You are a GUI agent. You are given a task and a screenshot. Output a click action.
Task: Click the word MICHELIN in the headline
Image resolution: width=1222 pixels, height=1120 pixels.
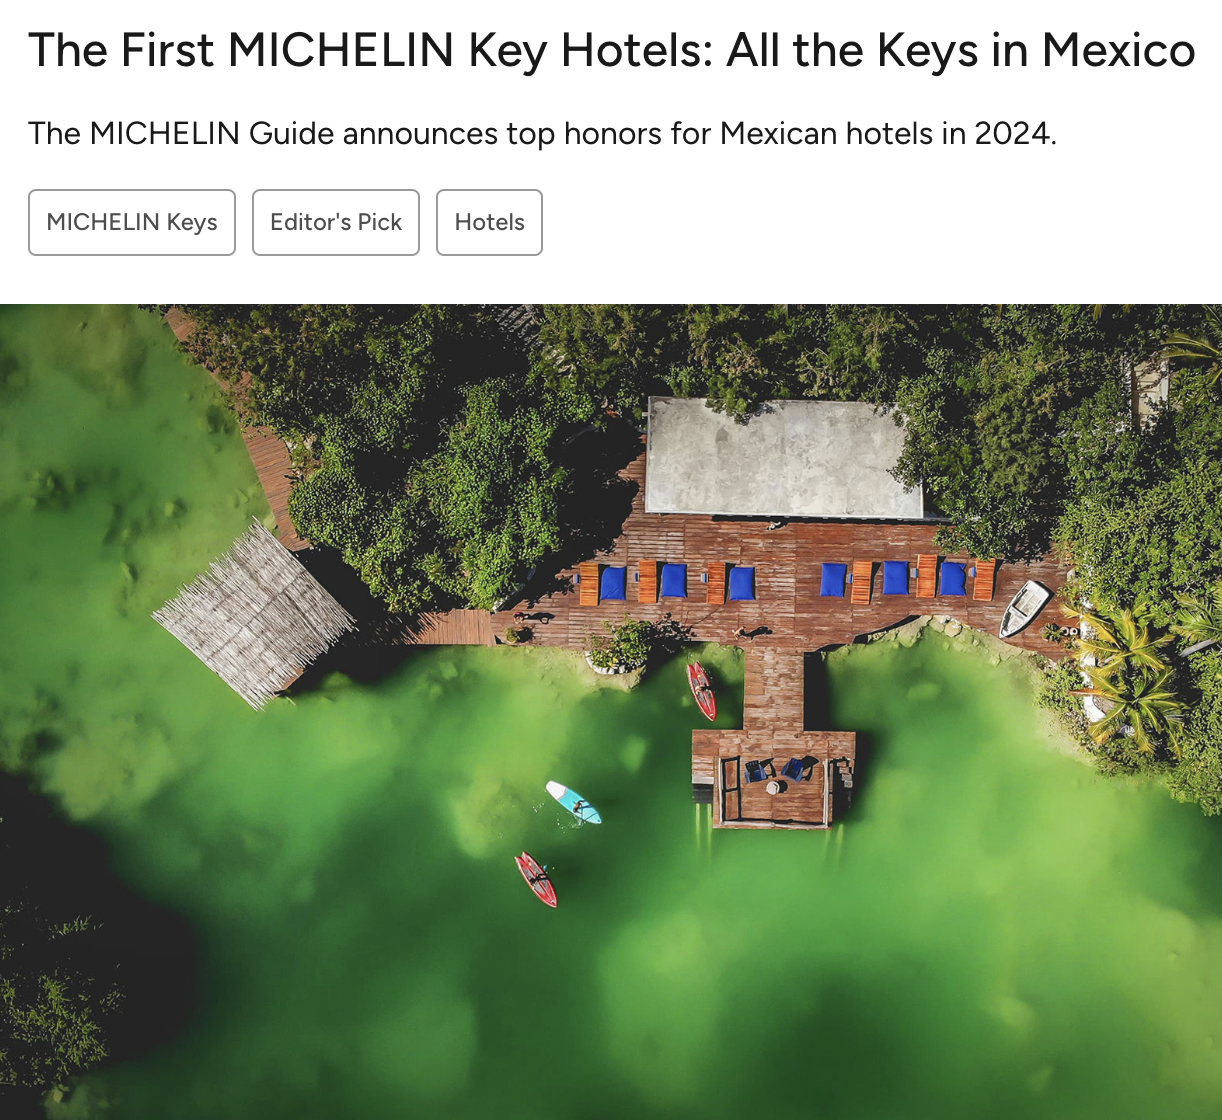pyautogui.click(x=341, y=50)
